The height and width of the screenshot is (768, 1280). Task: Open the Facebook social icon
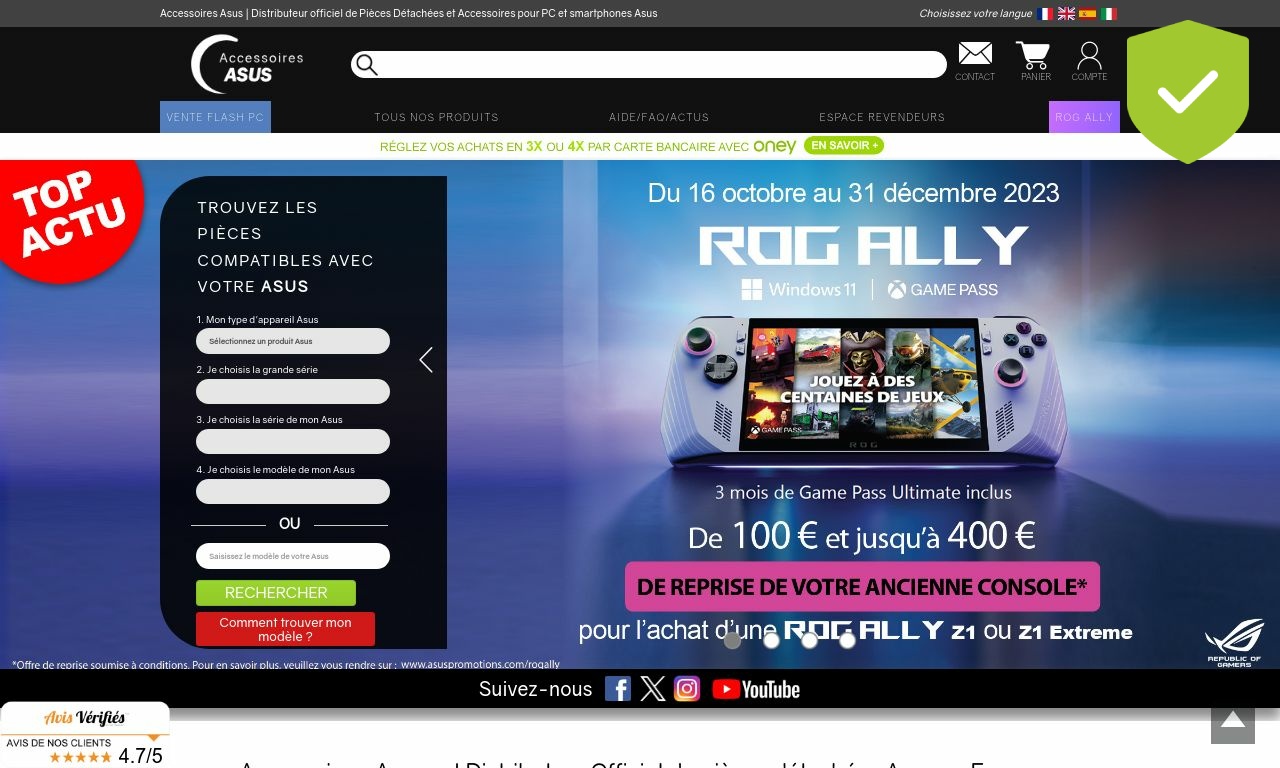[x=618, y=689]
